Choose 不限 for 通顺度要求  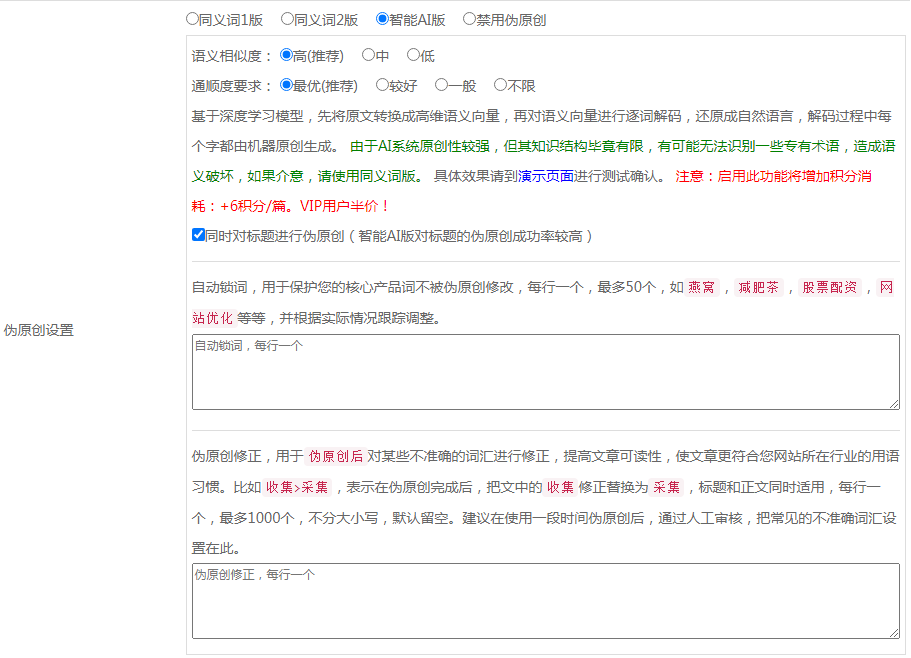[x=500, y=85]
